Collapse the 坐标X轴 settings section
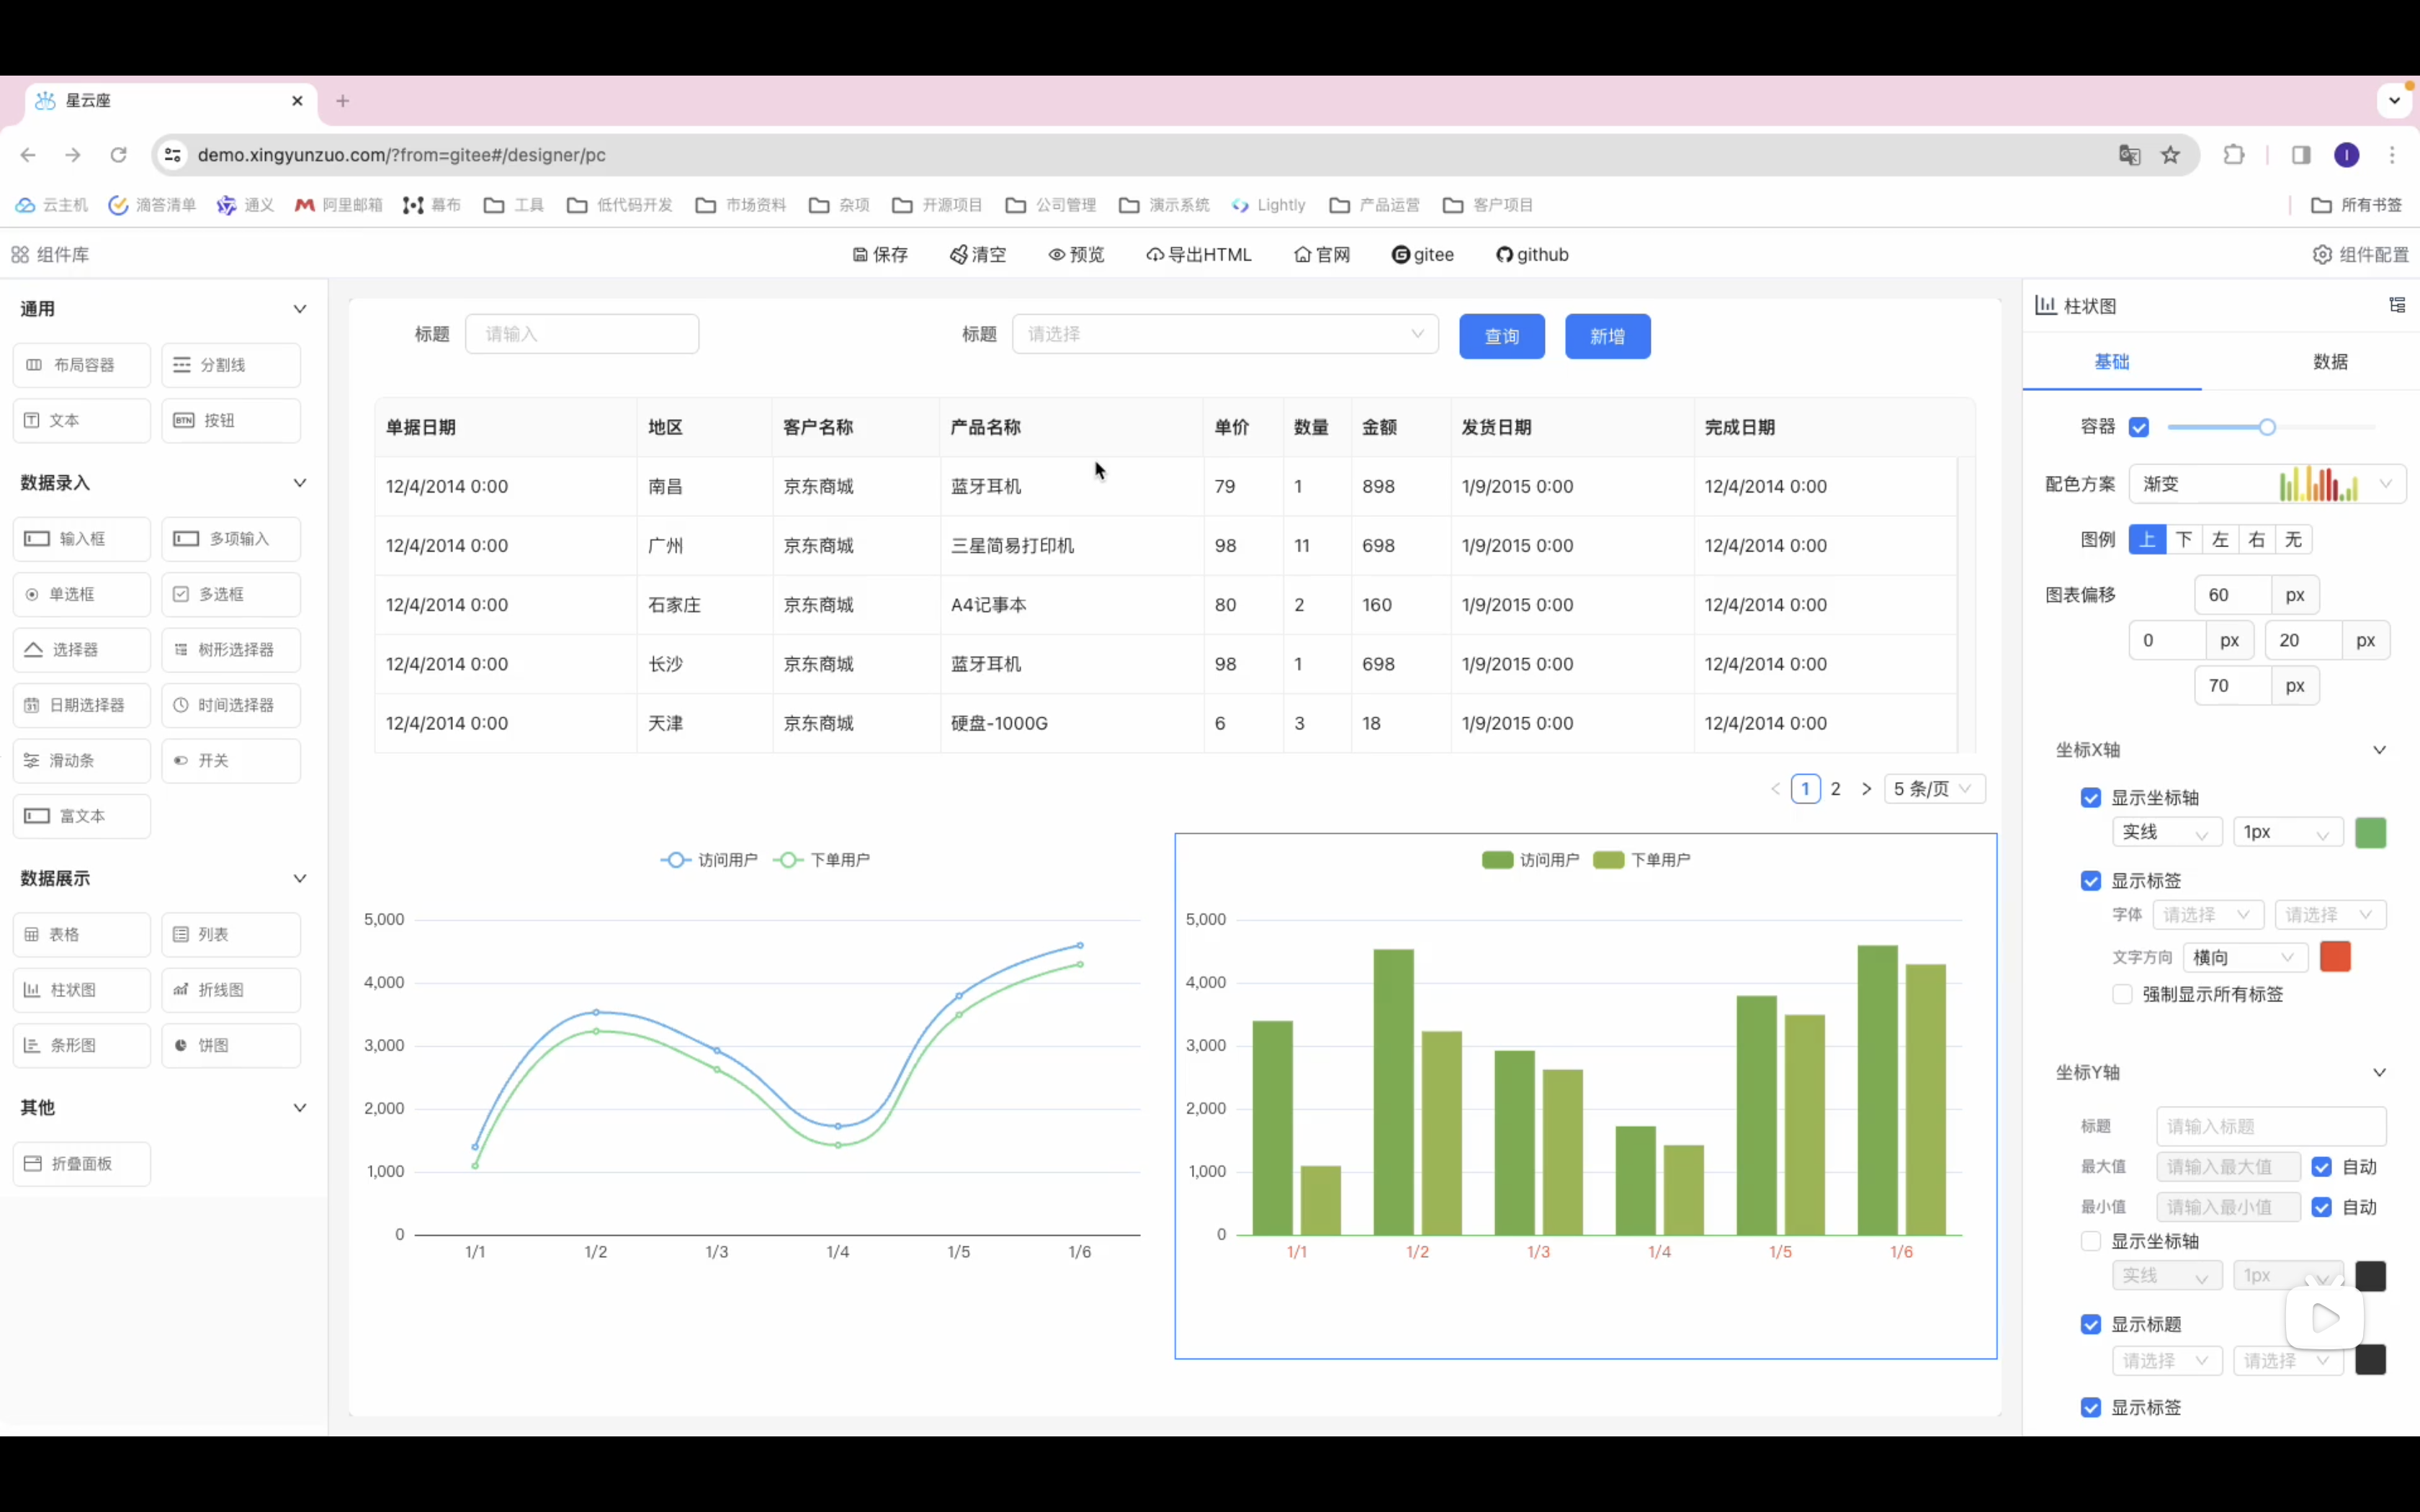The image size is (2420, 1512). [x=2379, y=750]
